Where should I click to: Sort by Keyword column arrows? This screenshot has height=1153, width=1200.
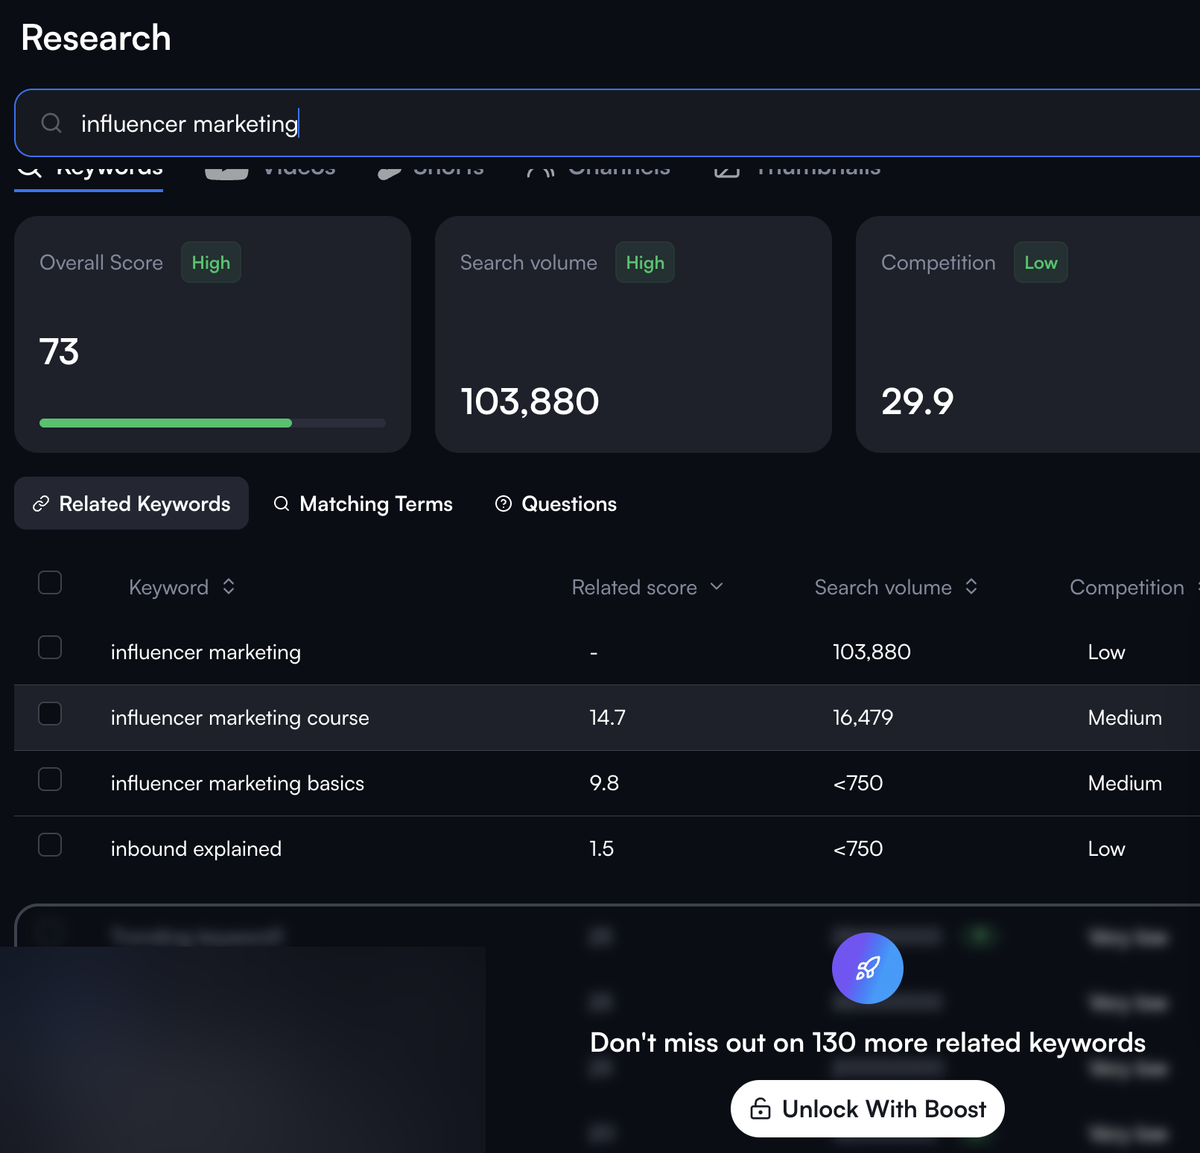[229, 586]
